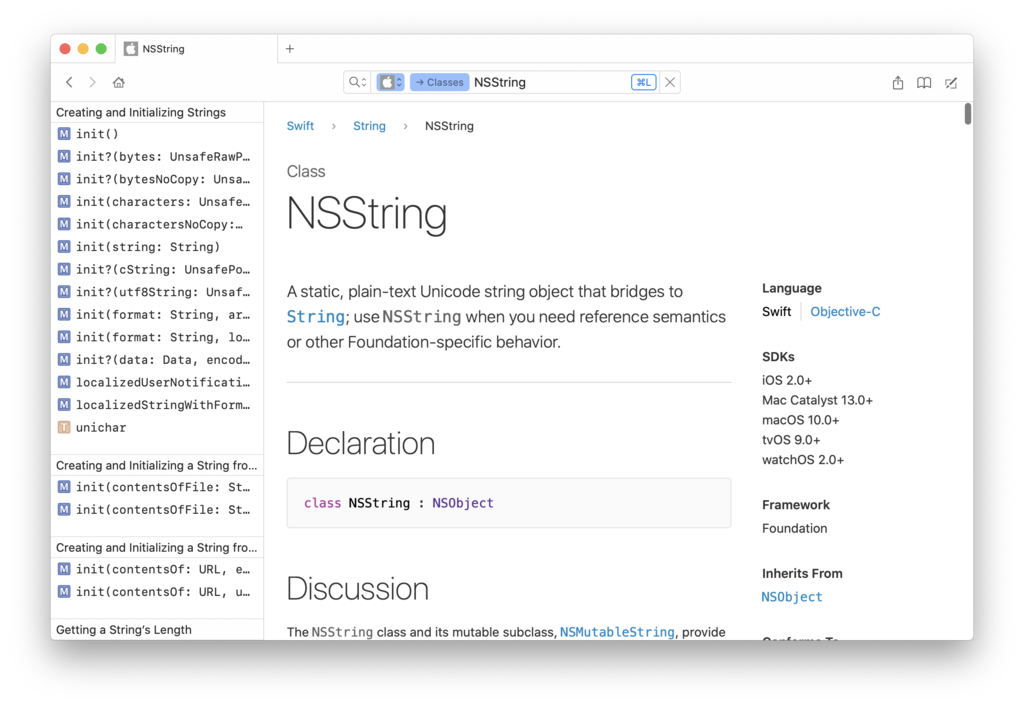The height and width of the screenshot is (707, 1024).
Task: Select init(format: String, ar… entry
Action: pos(157,314)
